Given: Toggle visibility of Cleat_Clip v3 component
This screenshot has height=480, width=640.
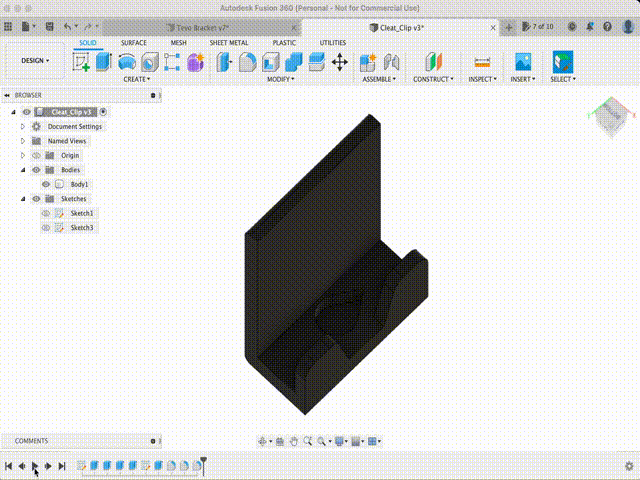Looking at the screenshot, I should [27, 112].
